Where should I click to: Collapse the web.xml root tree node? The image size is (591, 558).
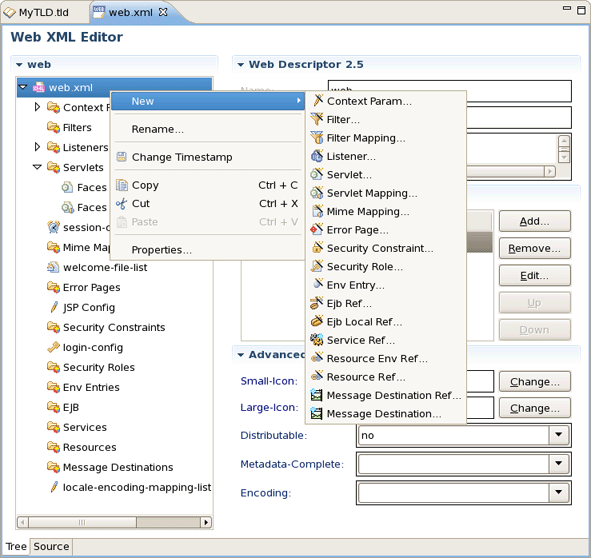tap(23, 87)
